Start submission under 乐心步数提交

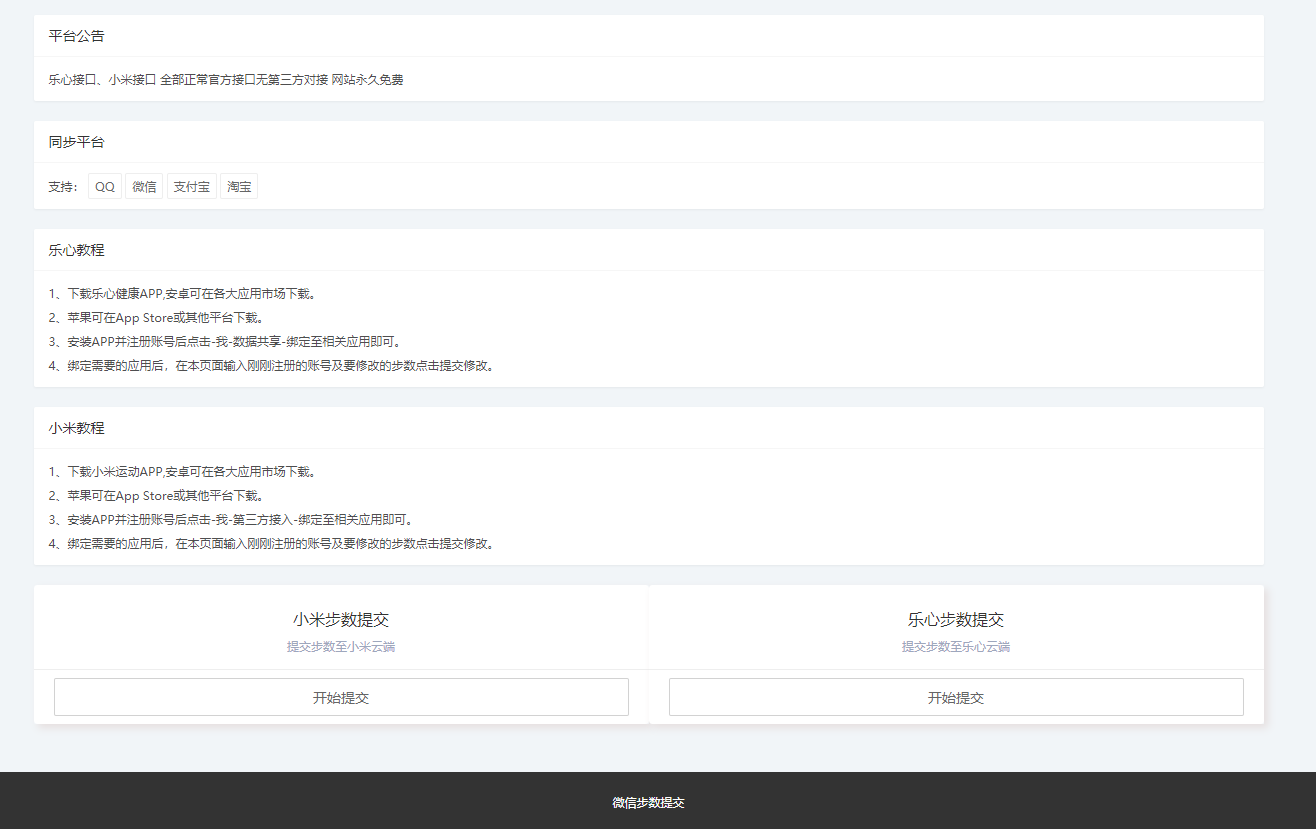956,697
